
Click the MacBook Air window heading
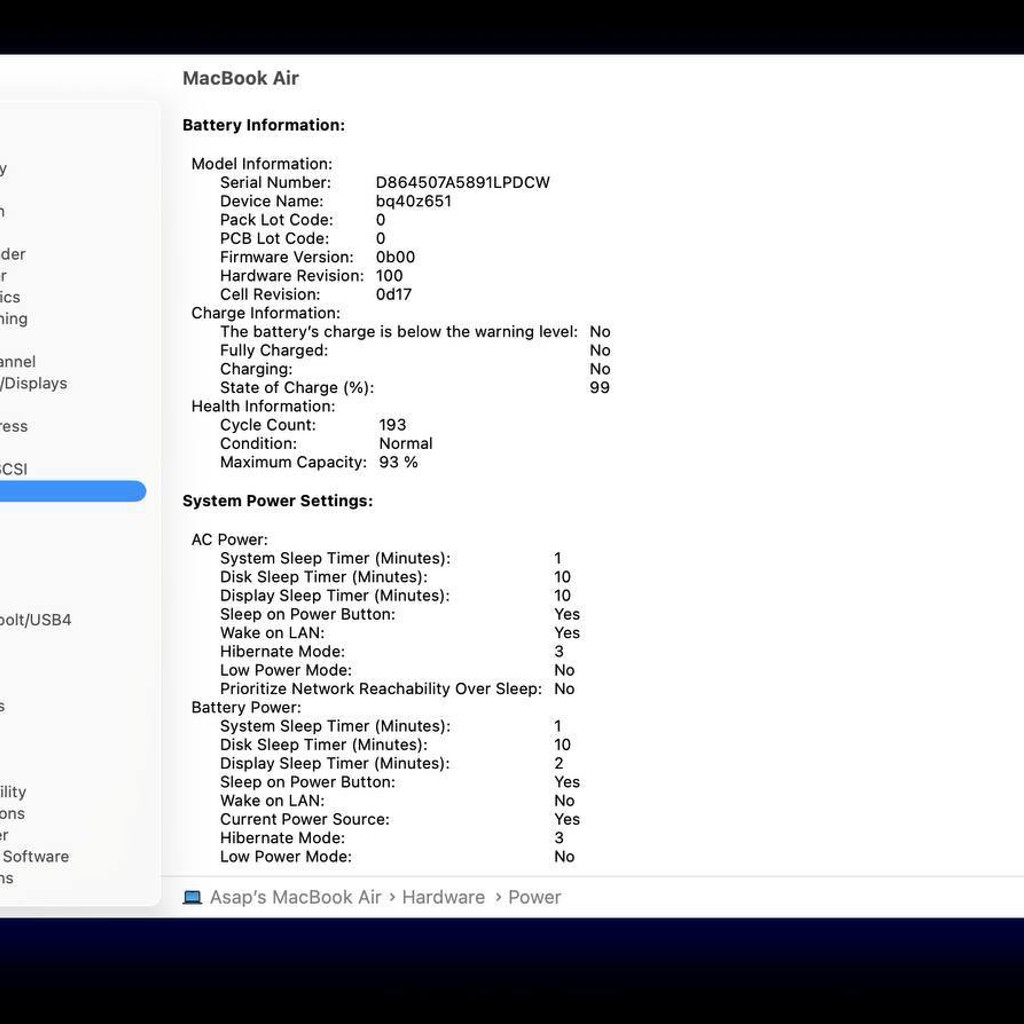pos(240,78)
